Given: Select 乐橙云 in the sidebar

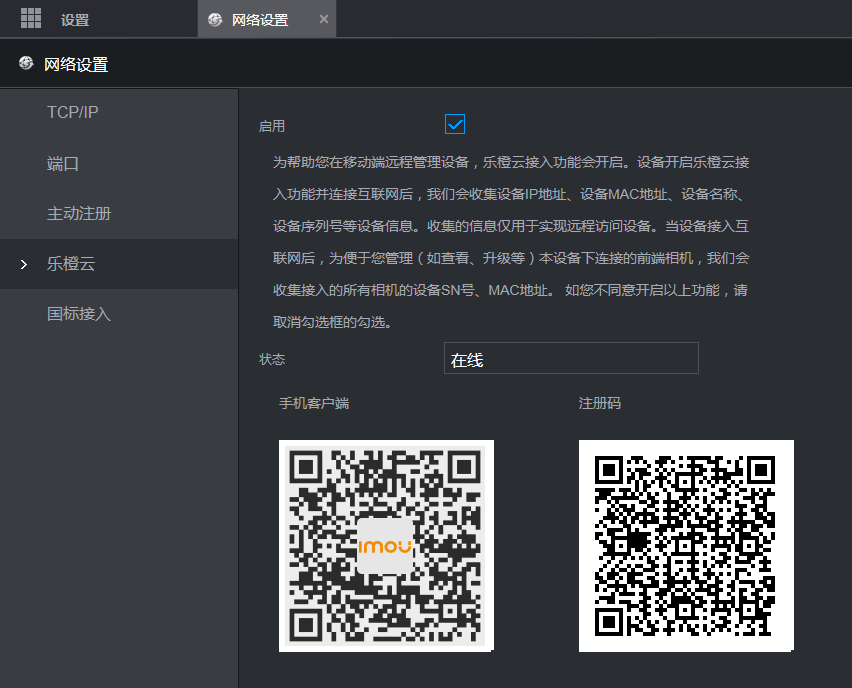Looking at the screenshot, I should [71, 265].
